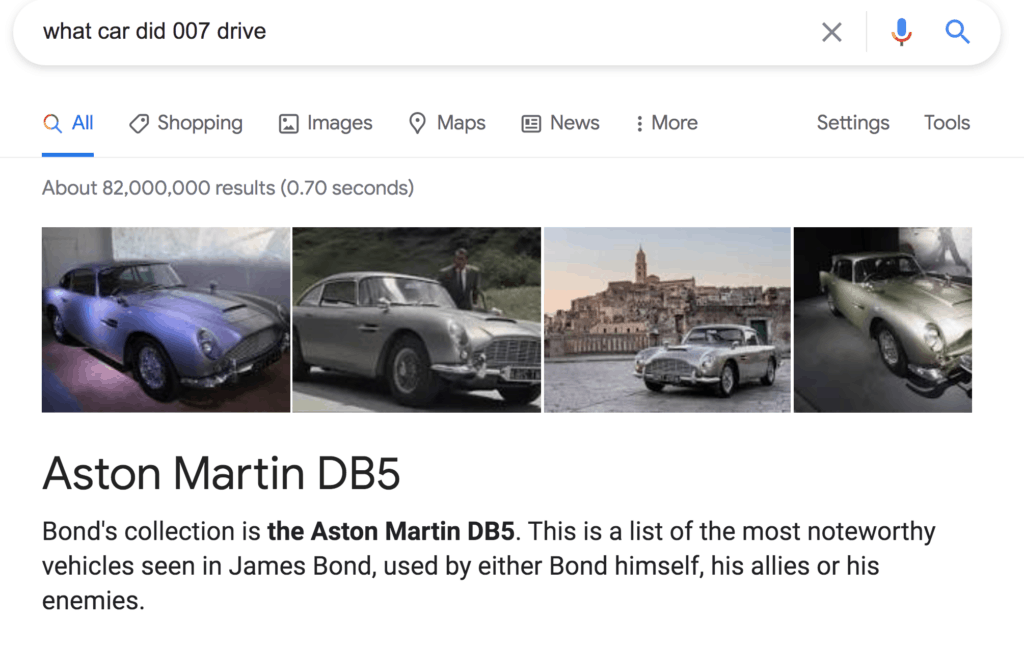The height and width of the screenshot is (646, 1024).
Task: Click the price tag icon for Shopping
Action: (139, 123)
